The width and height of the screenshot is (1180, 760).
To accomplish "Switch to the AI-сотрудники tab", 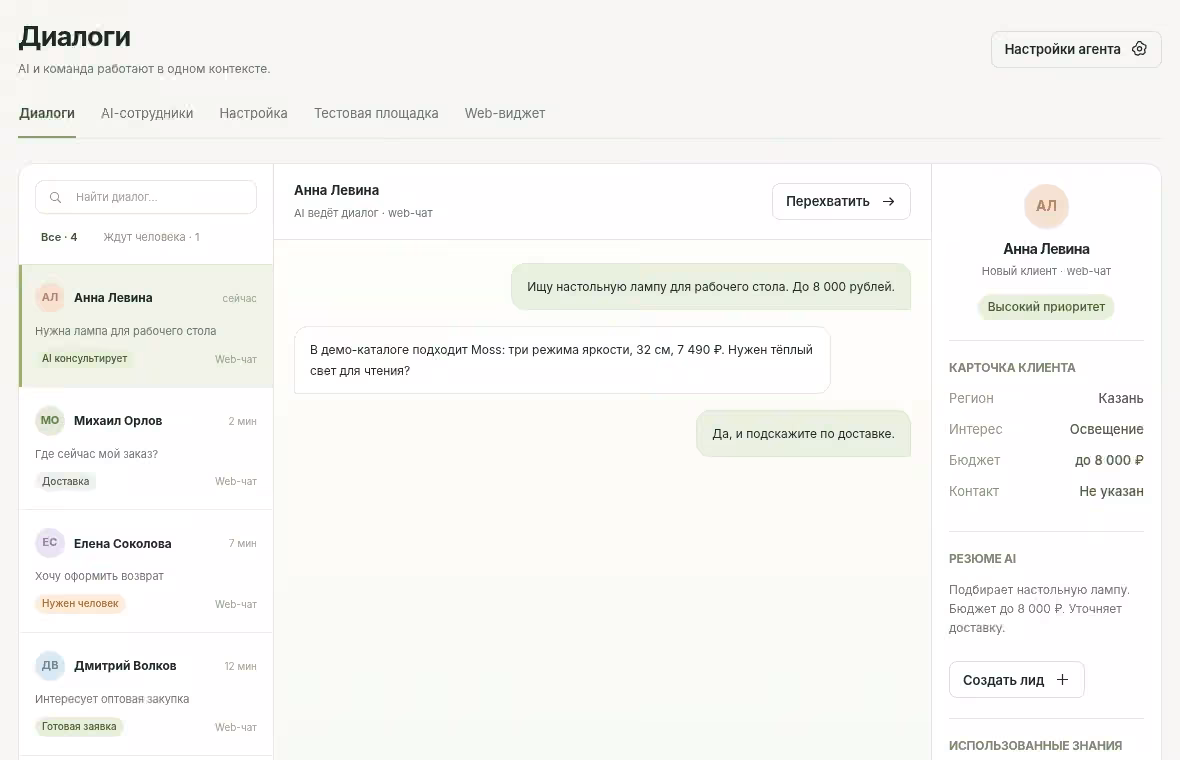I will [x=147, y=114].
